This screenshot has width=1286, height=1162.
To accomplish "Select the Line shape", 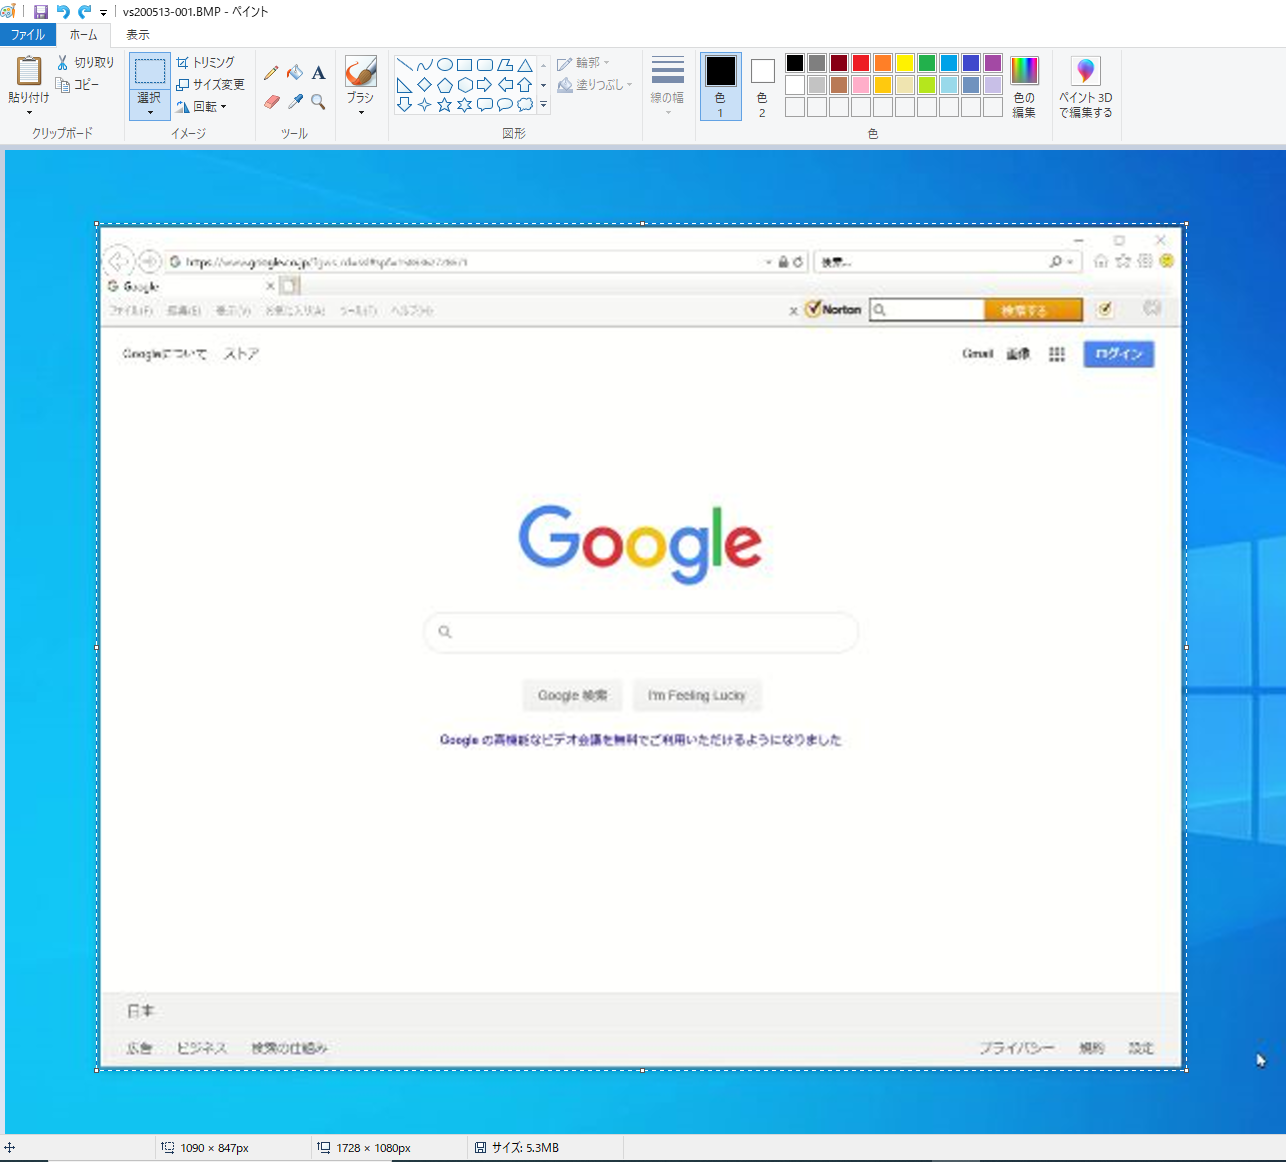I will [405, 65].
